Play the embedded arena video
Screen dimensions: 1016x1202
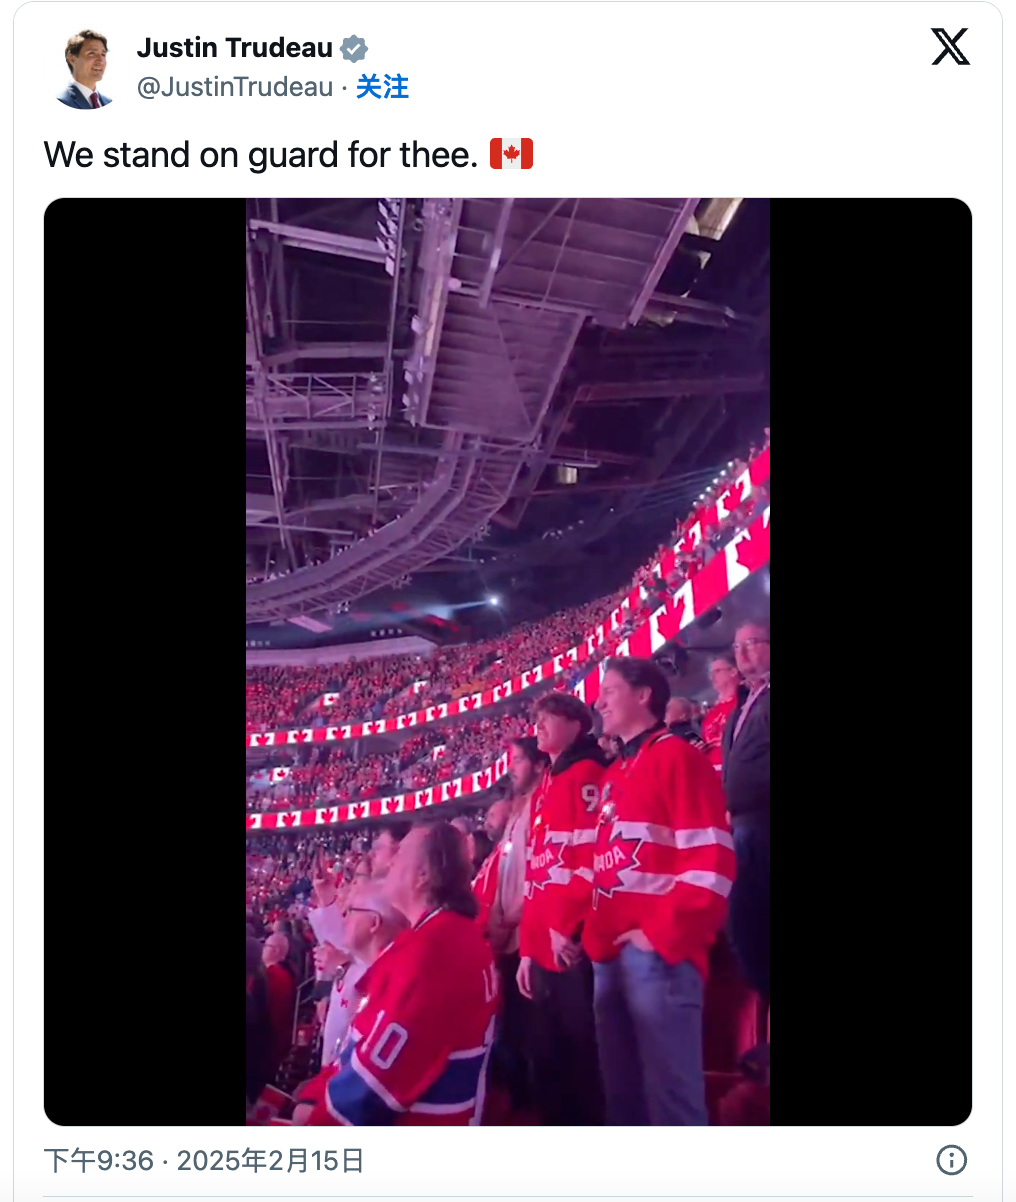508,662
